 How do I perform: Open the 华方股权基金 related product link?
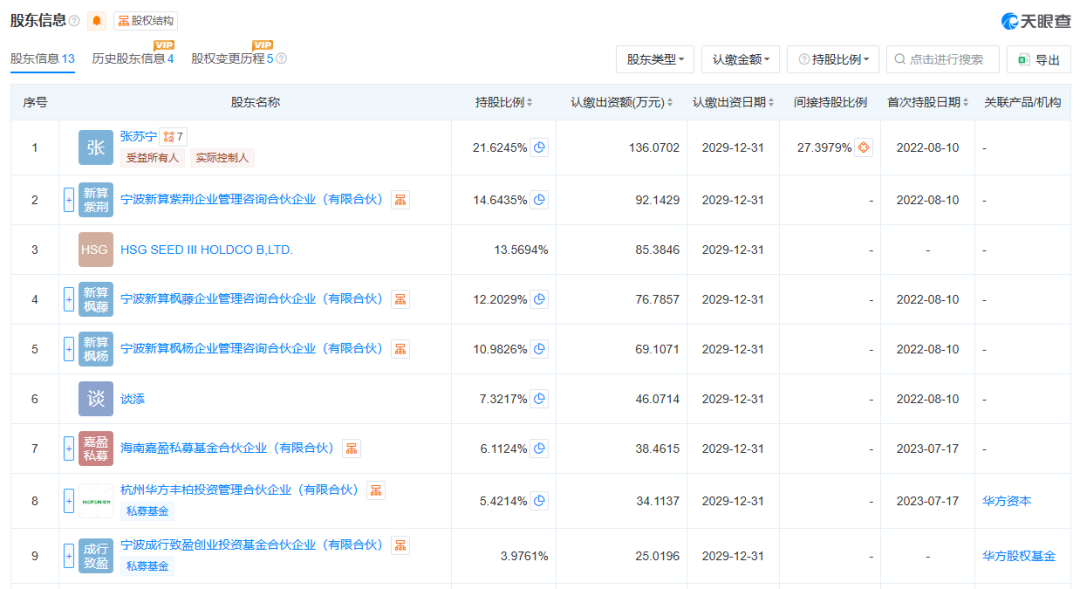coord(1019,556)
